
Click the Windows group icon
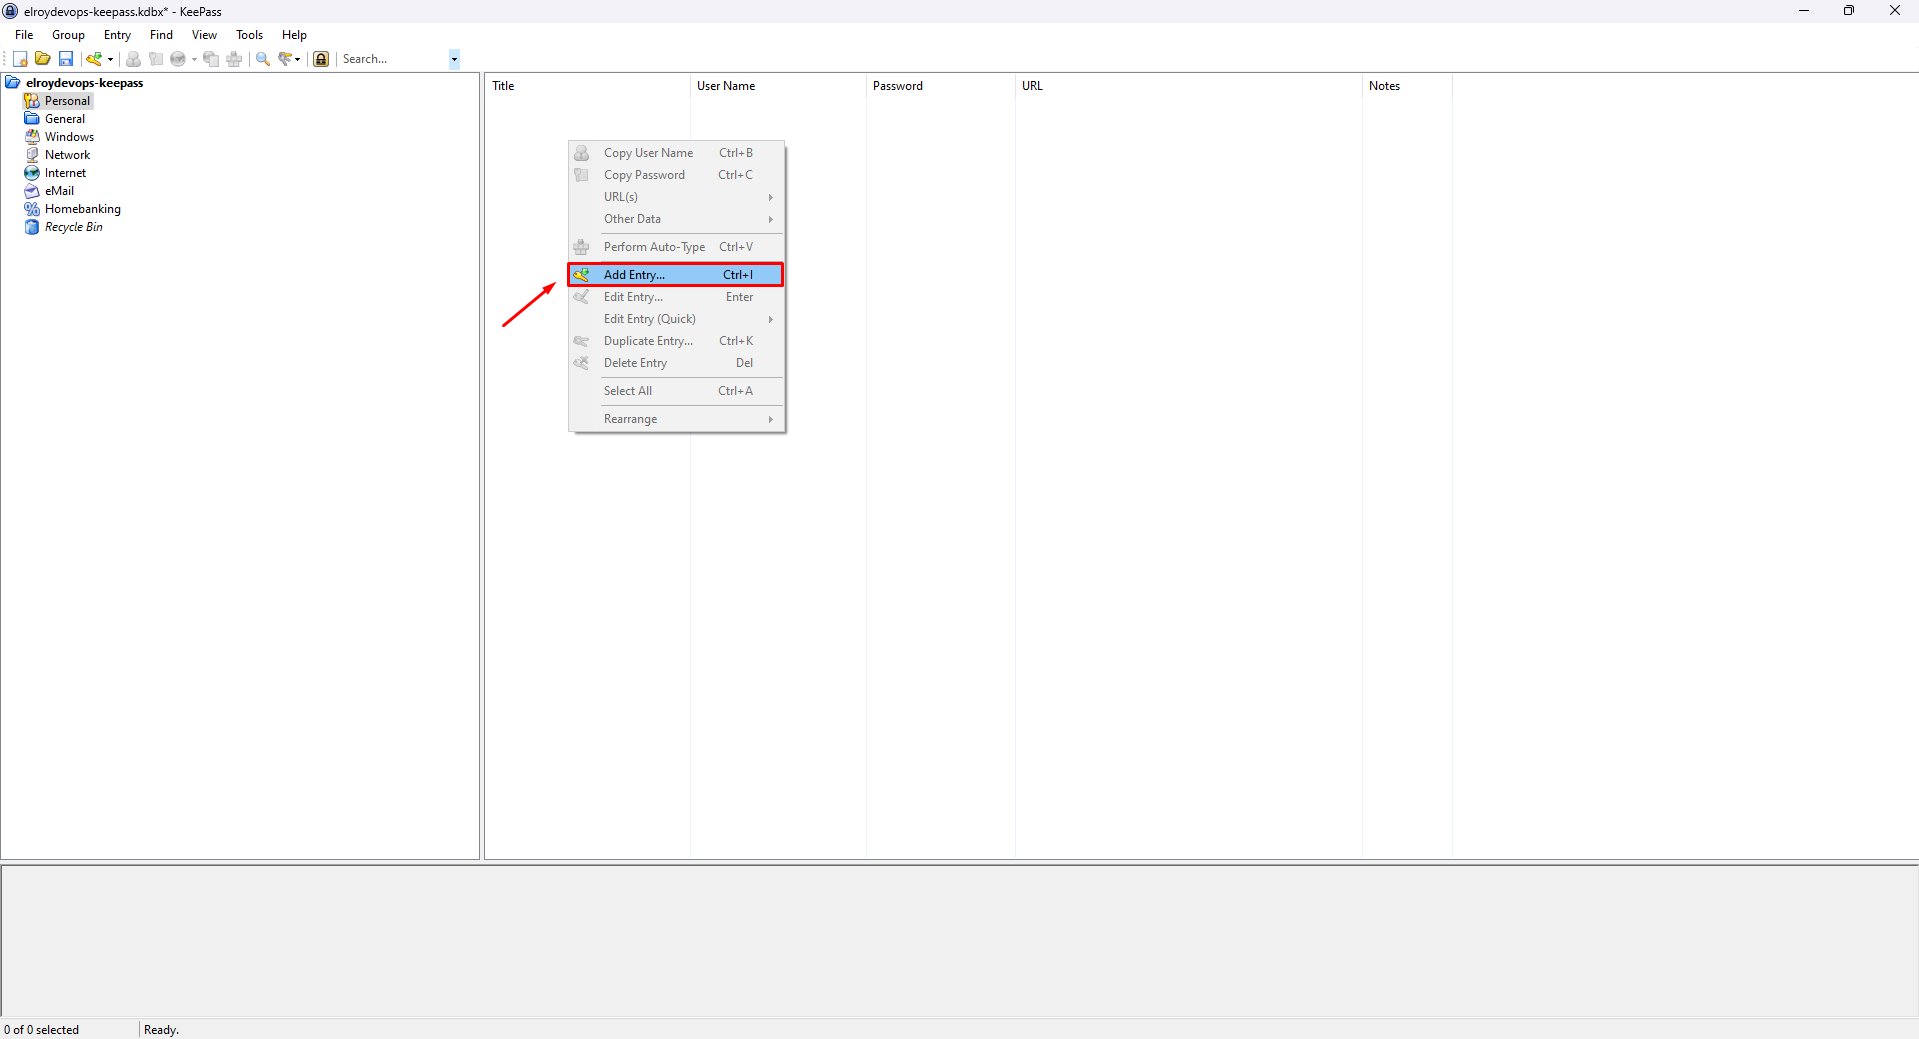[32, 137]
